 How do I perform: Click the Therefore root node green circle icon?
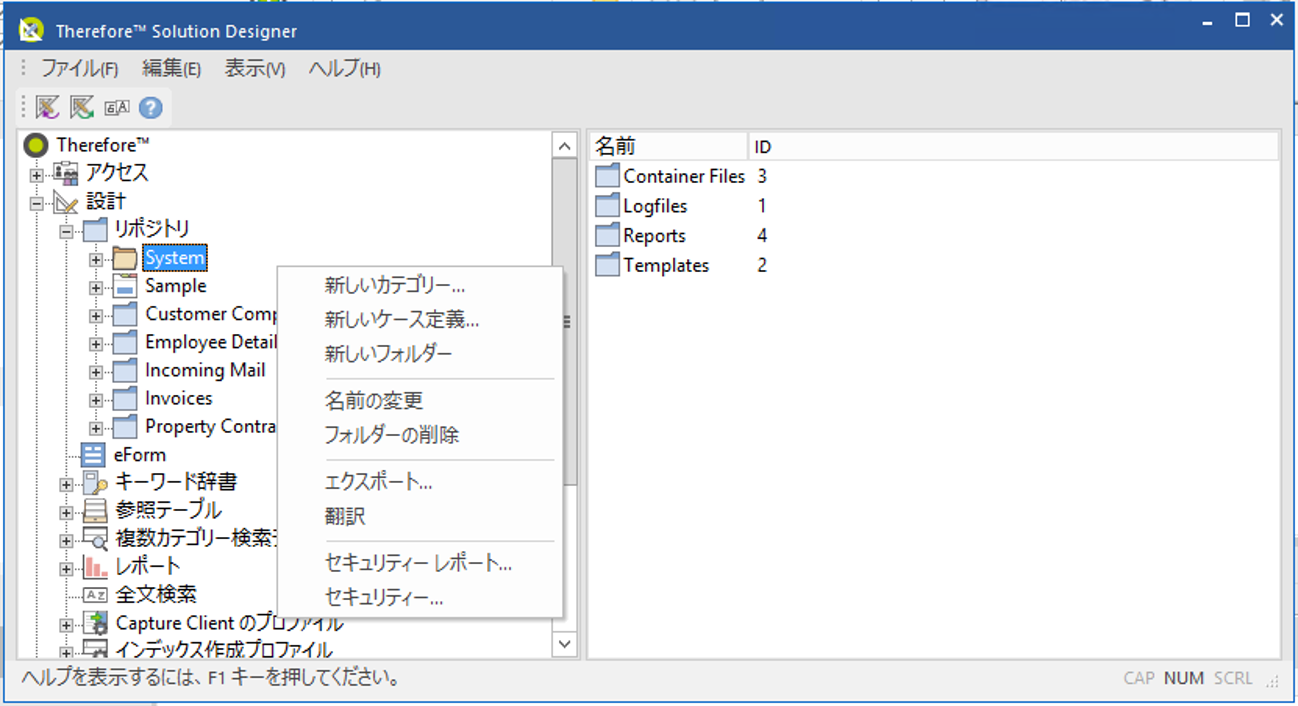coord(36,146)
